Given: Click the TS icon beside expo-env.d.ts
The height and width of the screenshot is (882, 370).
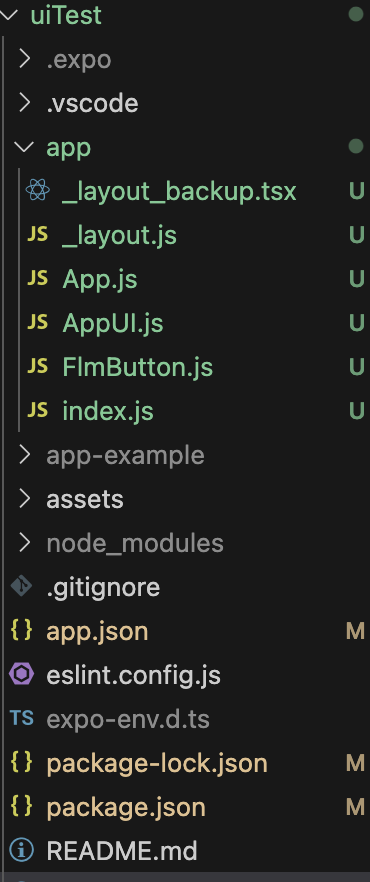Looking at the screenshot, I should coord(21,718).
